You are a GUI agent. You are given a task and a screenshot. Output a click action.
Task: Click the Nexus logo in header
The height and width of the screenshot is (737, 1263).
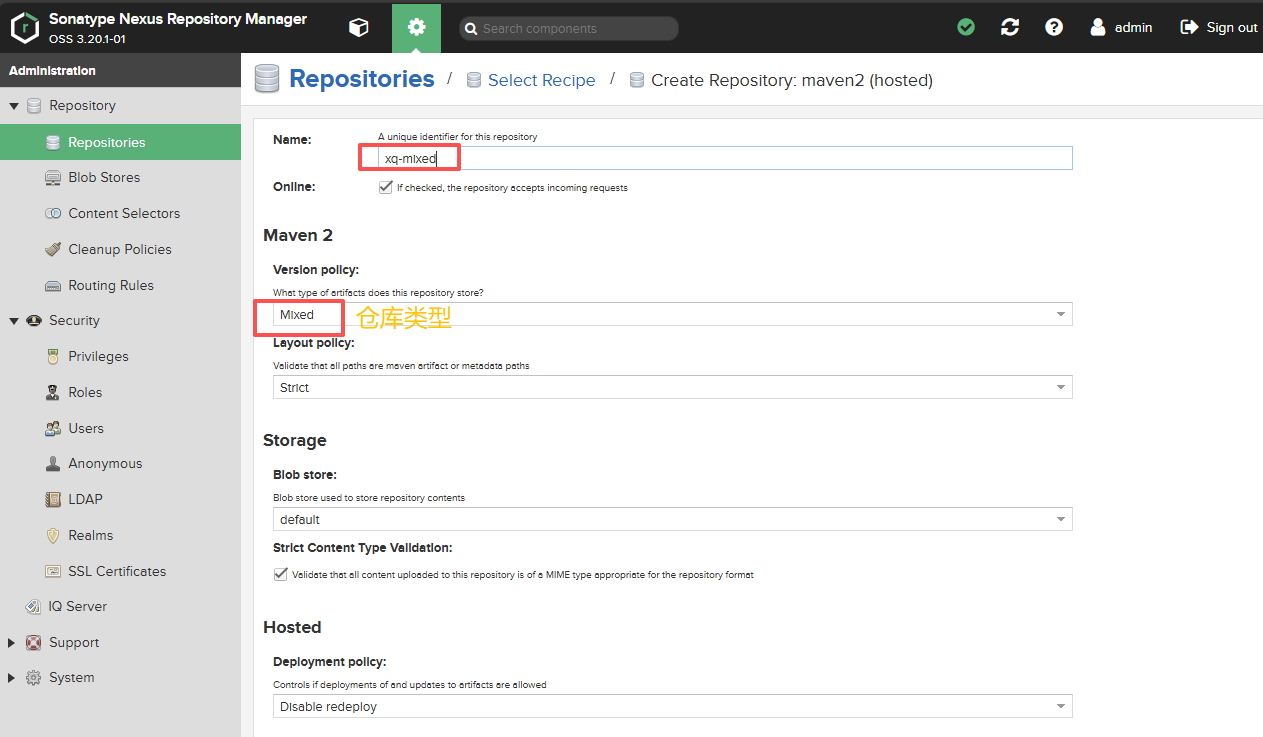pos(24,28)
